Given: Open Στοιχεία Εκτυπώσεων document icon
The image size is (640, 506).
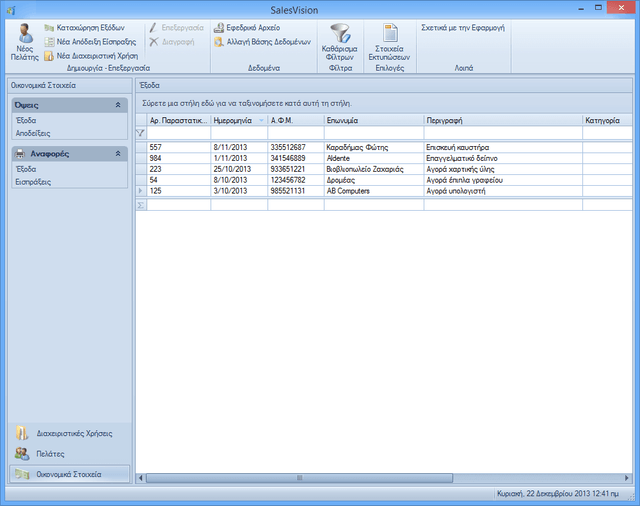Looking at the screenshot, I should (390, 33).
